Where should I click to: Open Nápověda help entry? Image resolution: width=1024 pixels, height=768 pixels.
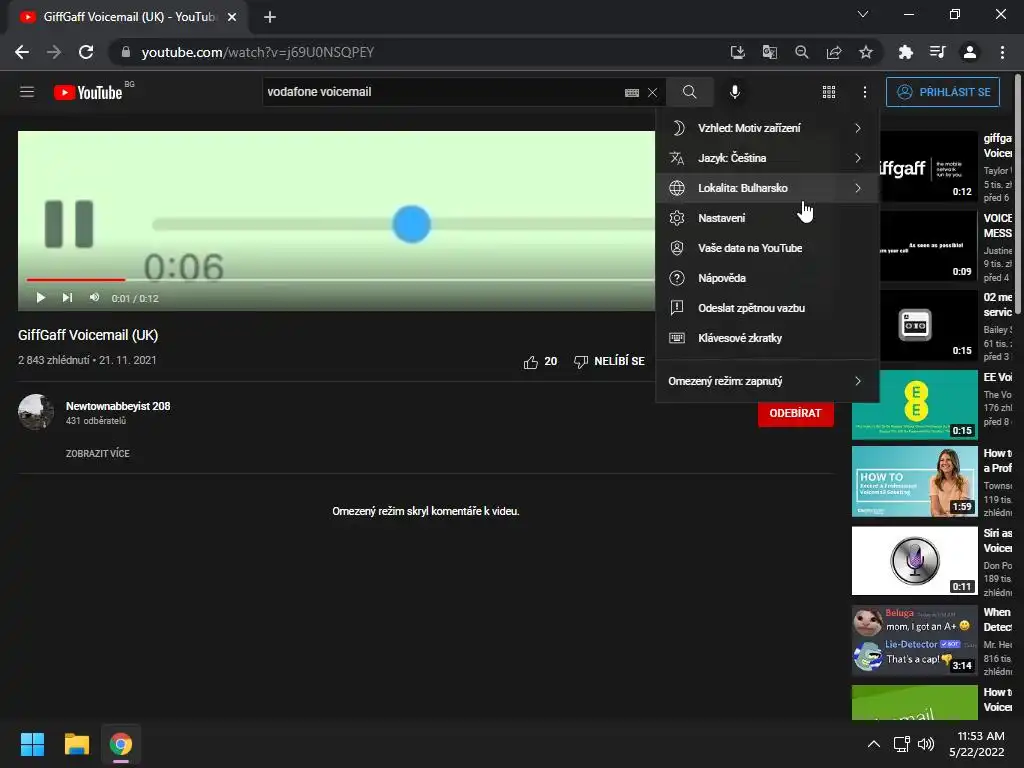point(767,278)
